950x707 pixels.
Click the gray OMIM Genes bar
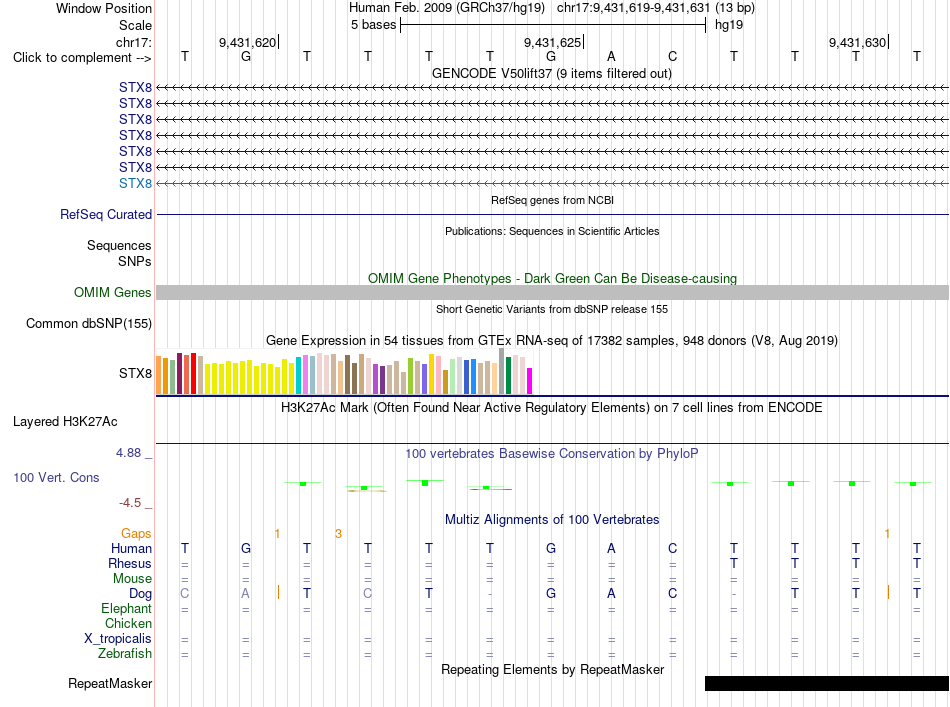[552, 293]
